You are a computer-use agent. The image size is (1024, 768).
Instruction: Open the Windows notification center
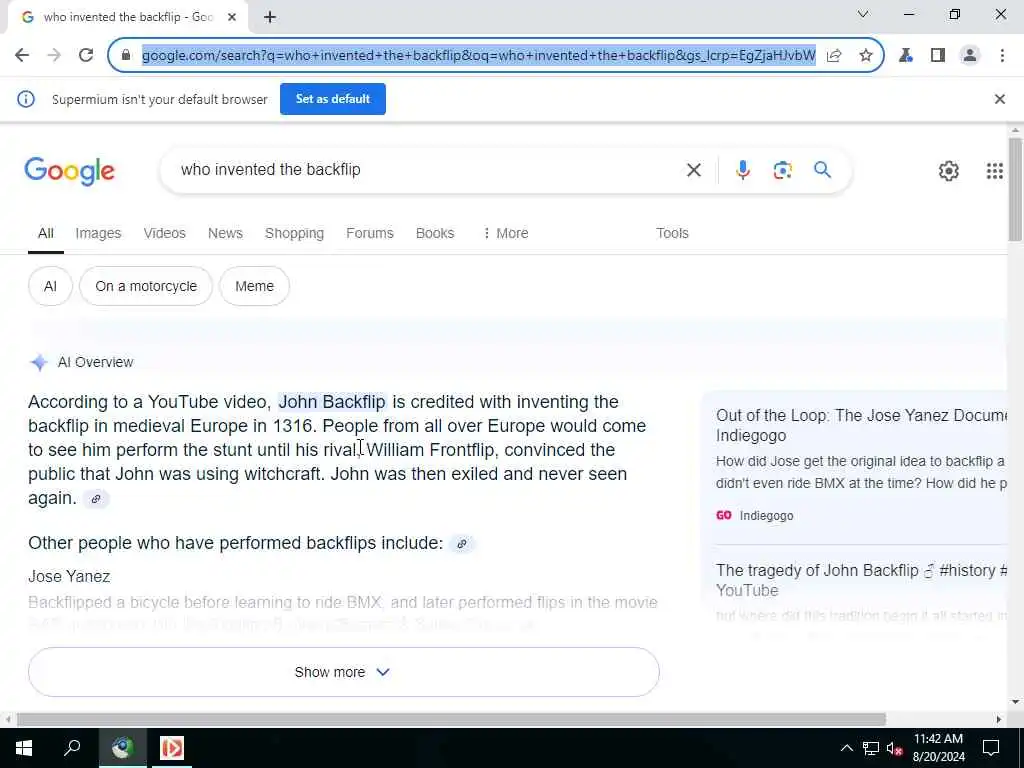991,748
